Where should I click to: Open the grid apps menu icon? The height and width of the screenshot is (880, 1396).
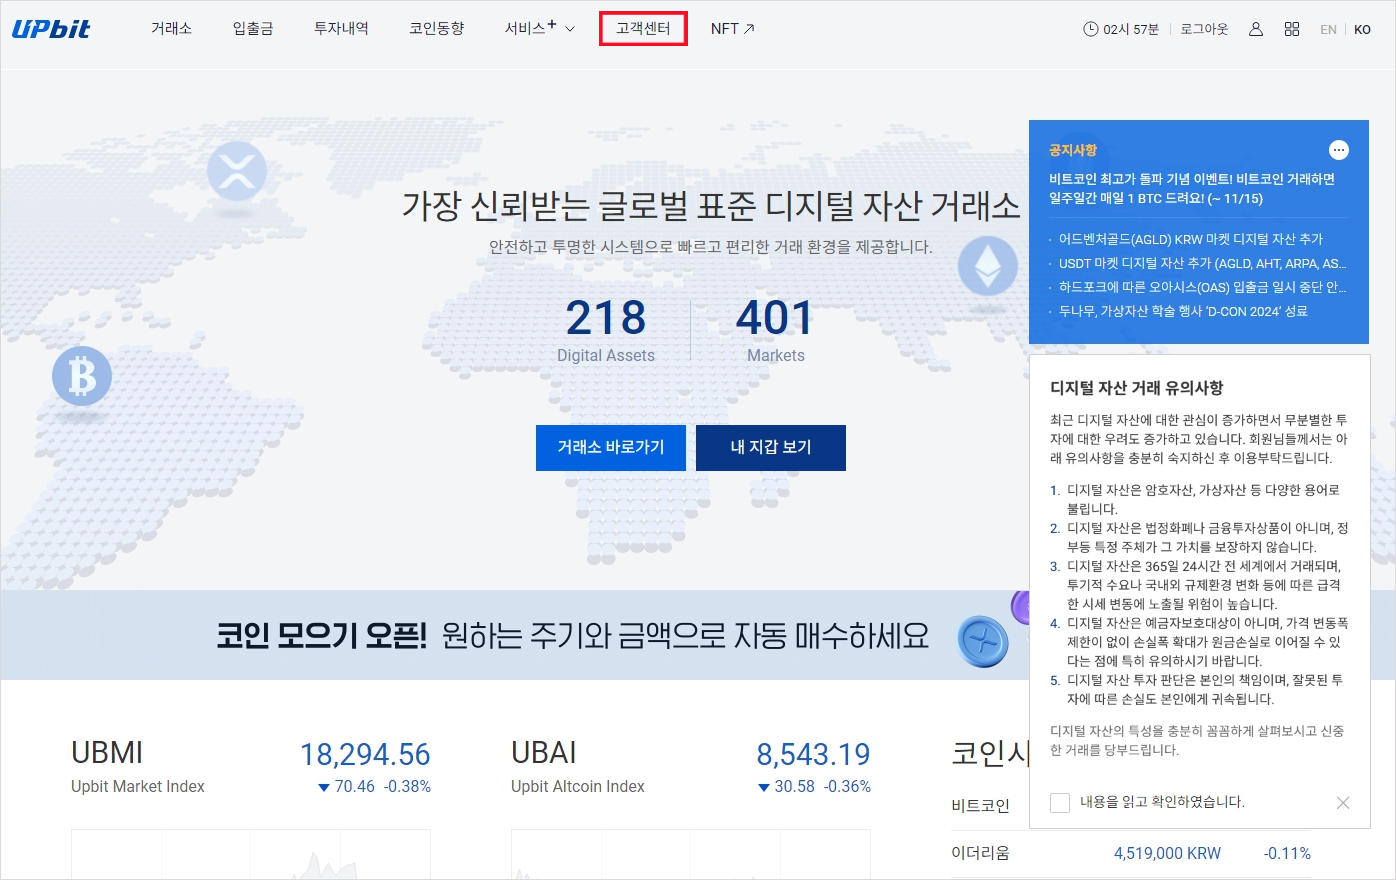point(1292,29)
